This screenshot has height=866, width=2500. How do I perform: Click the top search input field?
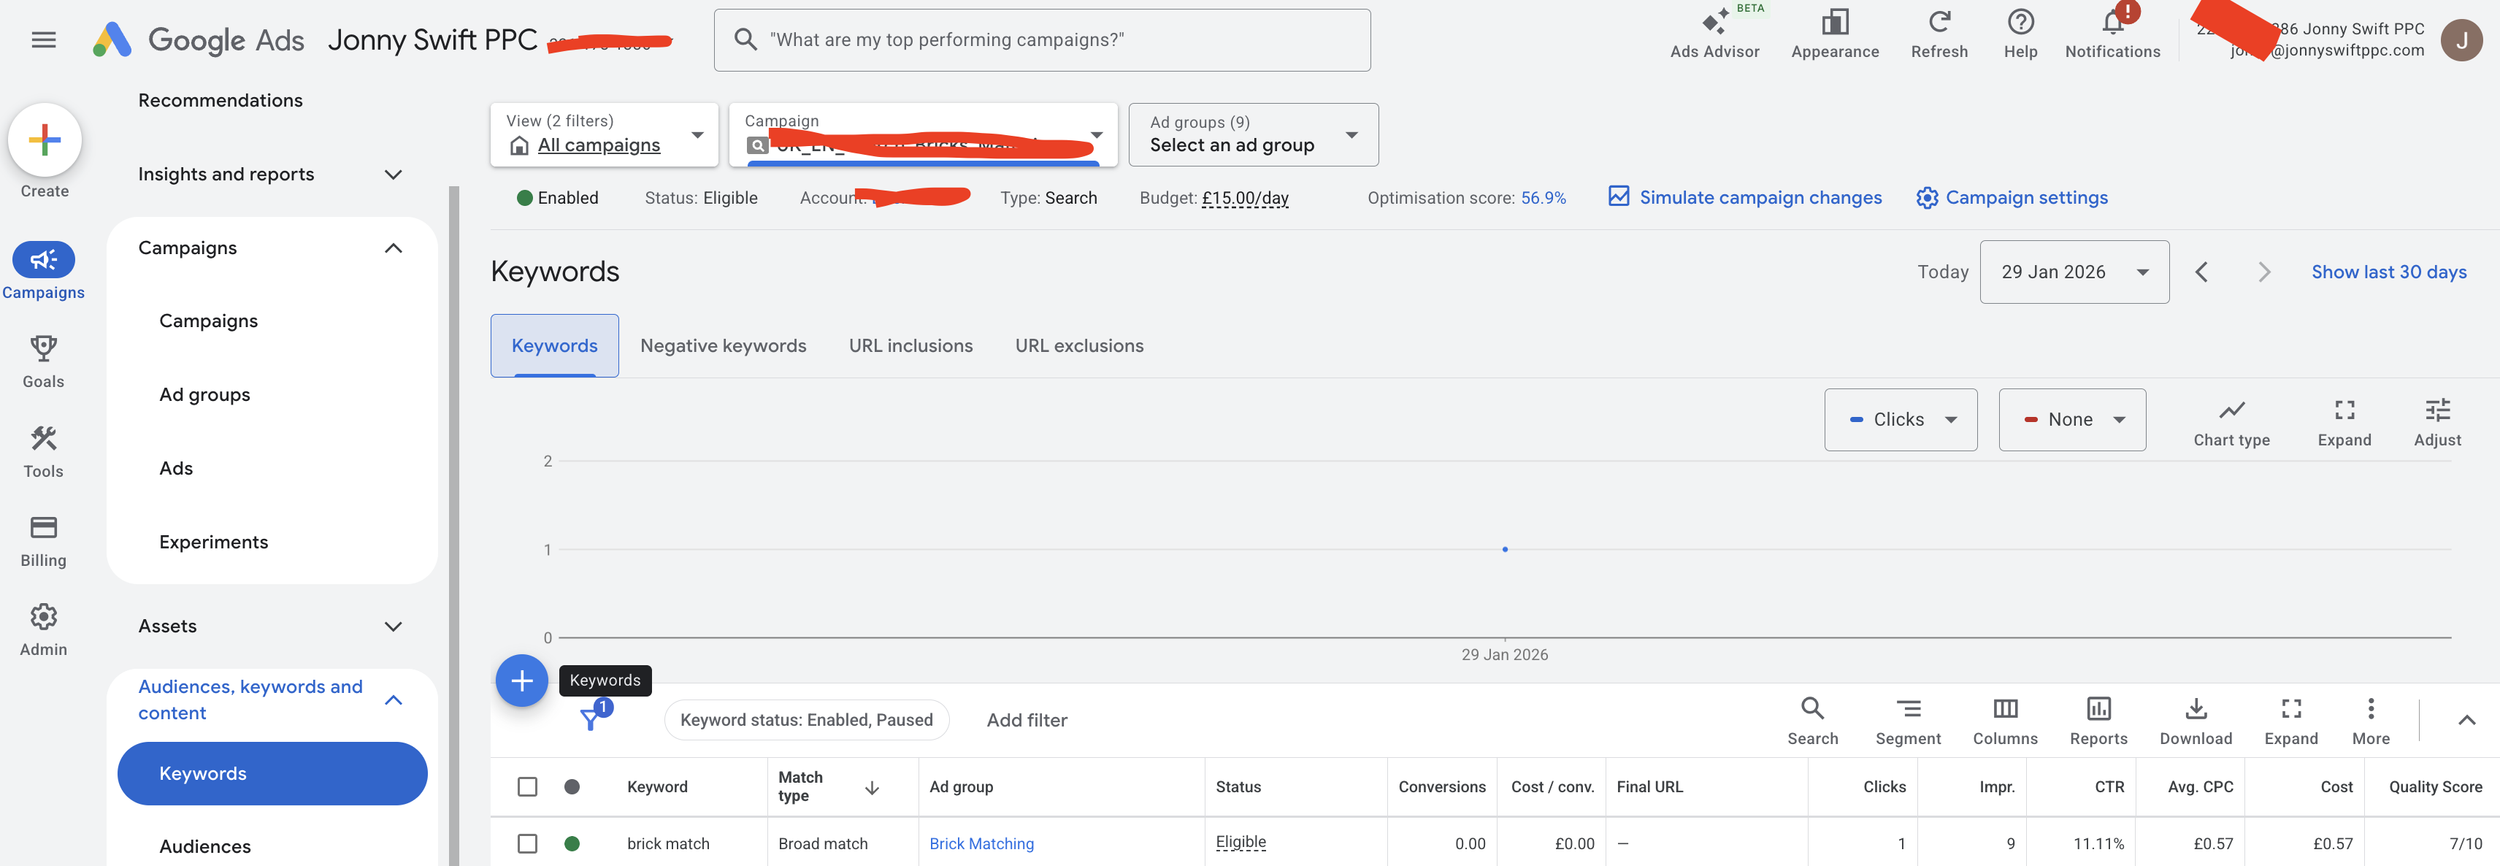coord(1042,40)
